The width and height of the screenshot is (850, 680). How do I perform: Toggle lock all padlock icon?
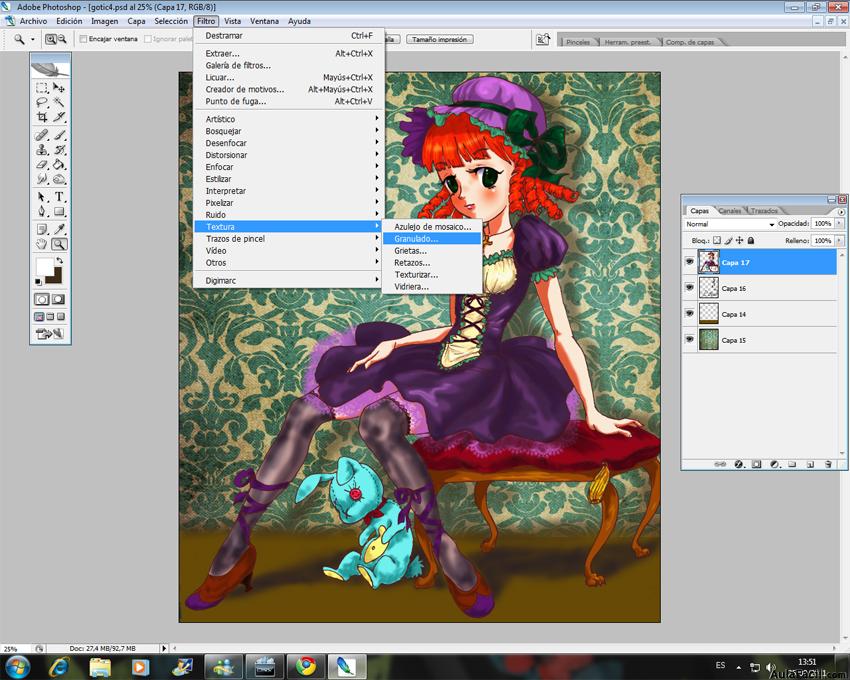pos(751,240)
